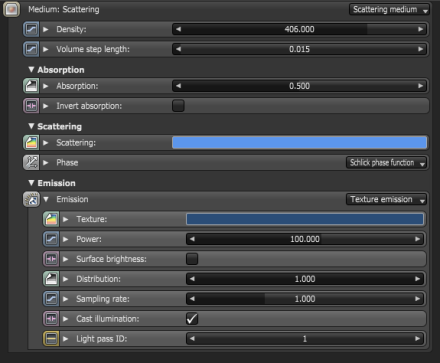Decrease Power with its left arrow
This screenshot has height=363, width=440.
192,239
